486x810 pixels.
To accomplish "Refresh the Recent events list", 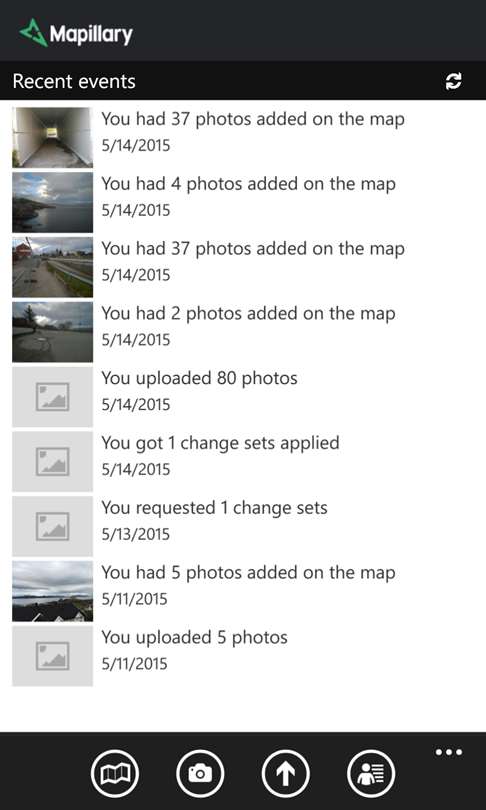I will (453, 81).
